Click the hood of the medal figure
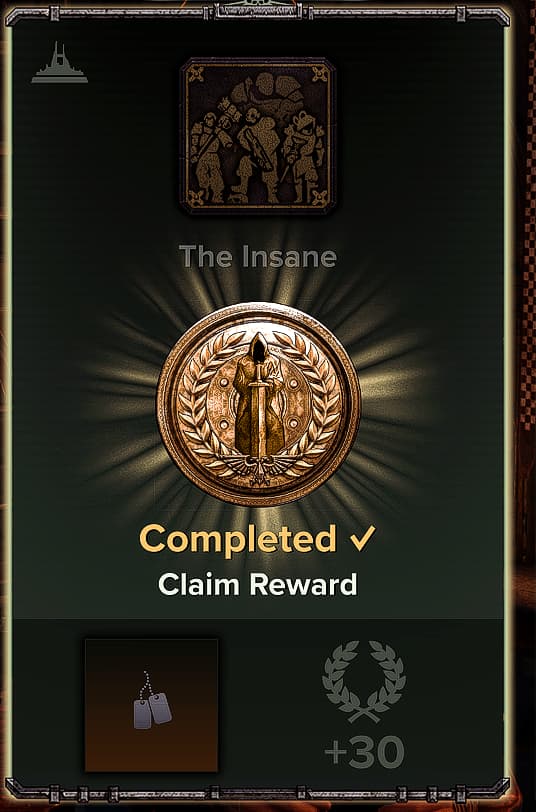This screenshot has width=536, height=812. point(258,346)
